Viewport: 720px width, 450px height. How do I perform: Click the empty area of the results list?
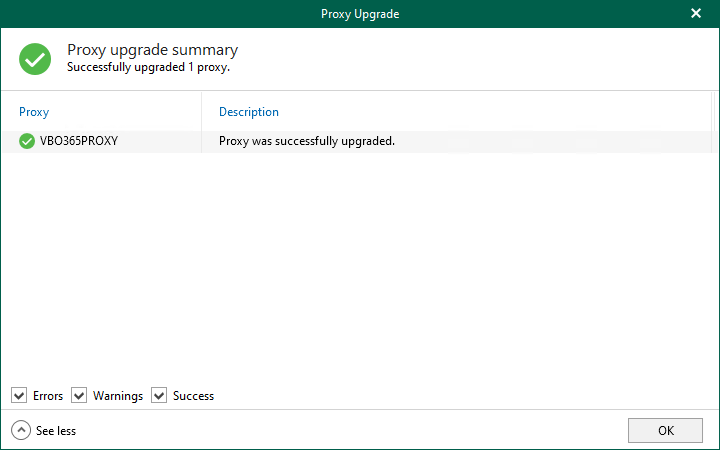pos(358,266)
